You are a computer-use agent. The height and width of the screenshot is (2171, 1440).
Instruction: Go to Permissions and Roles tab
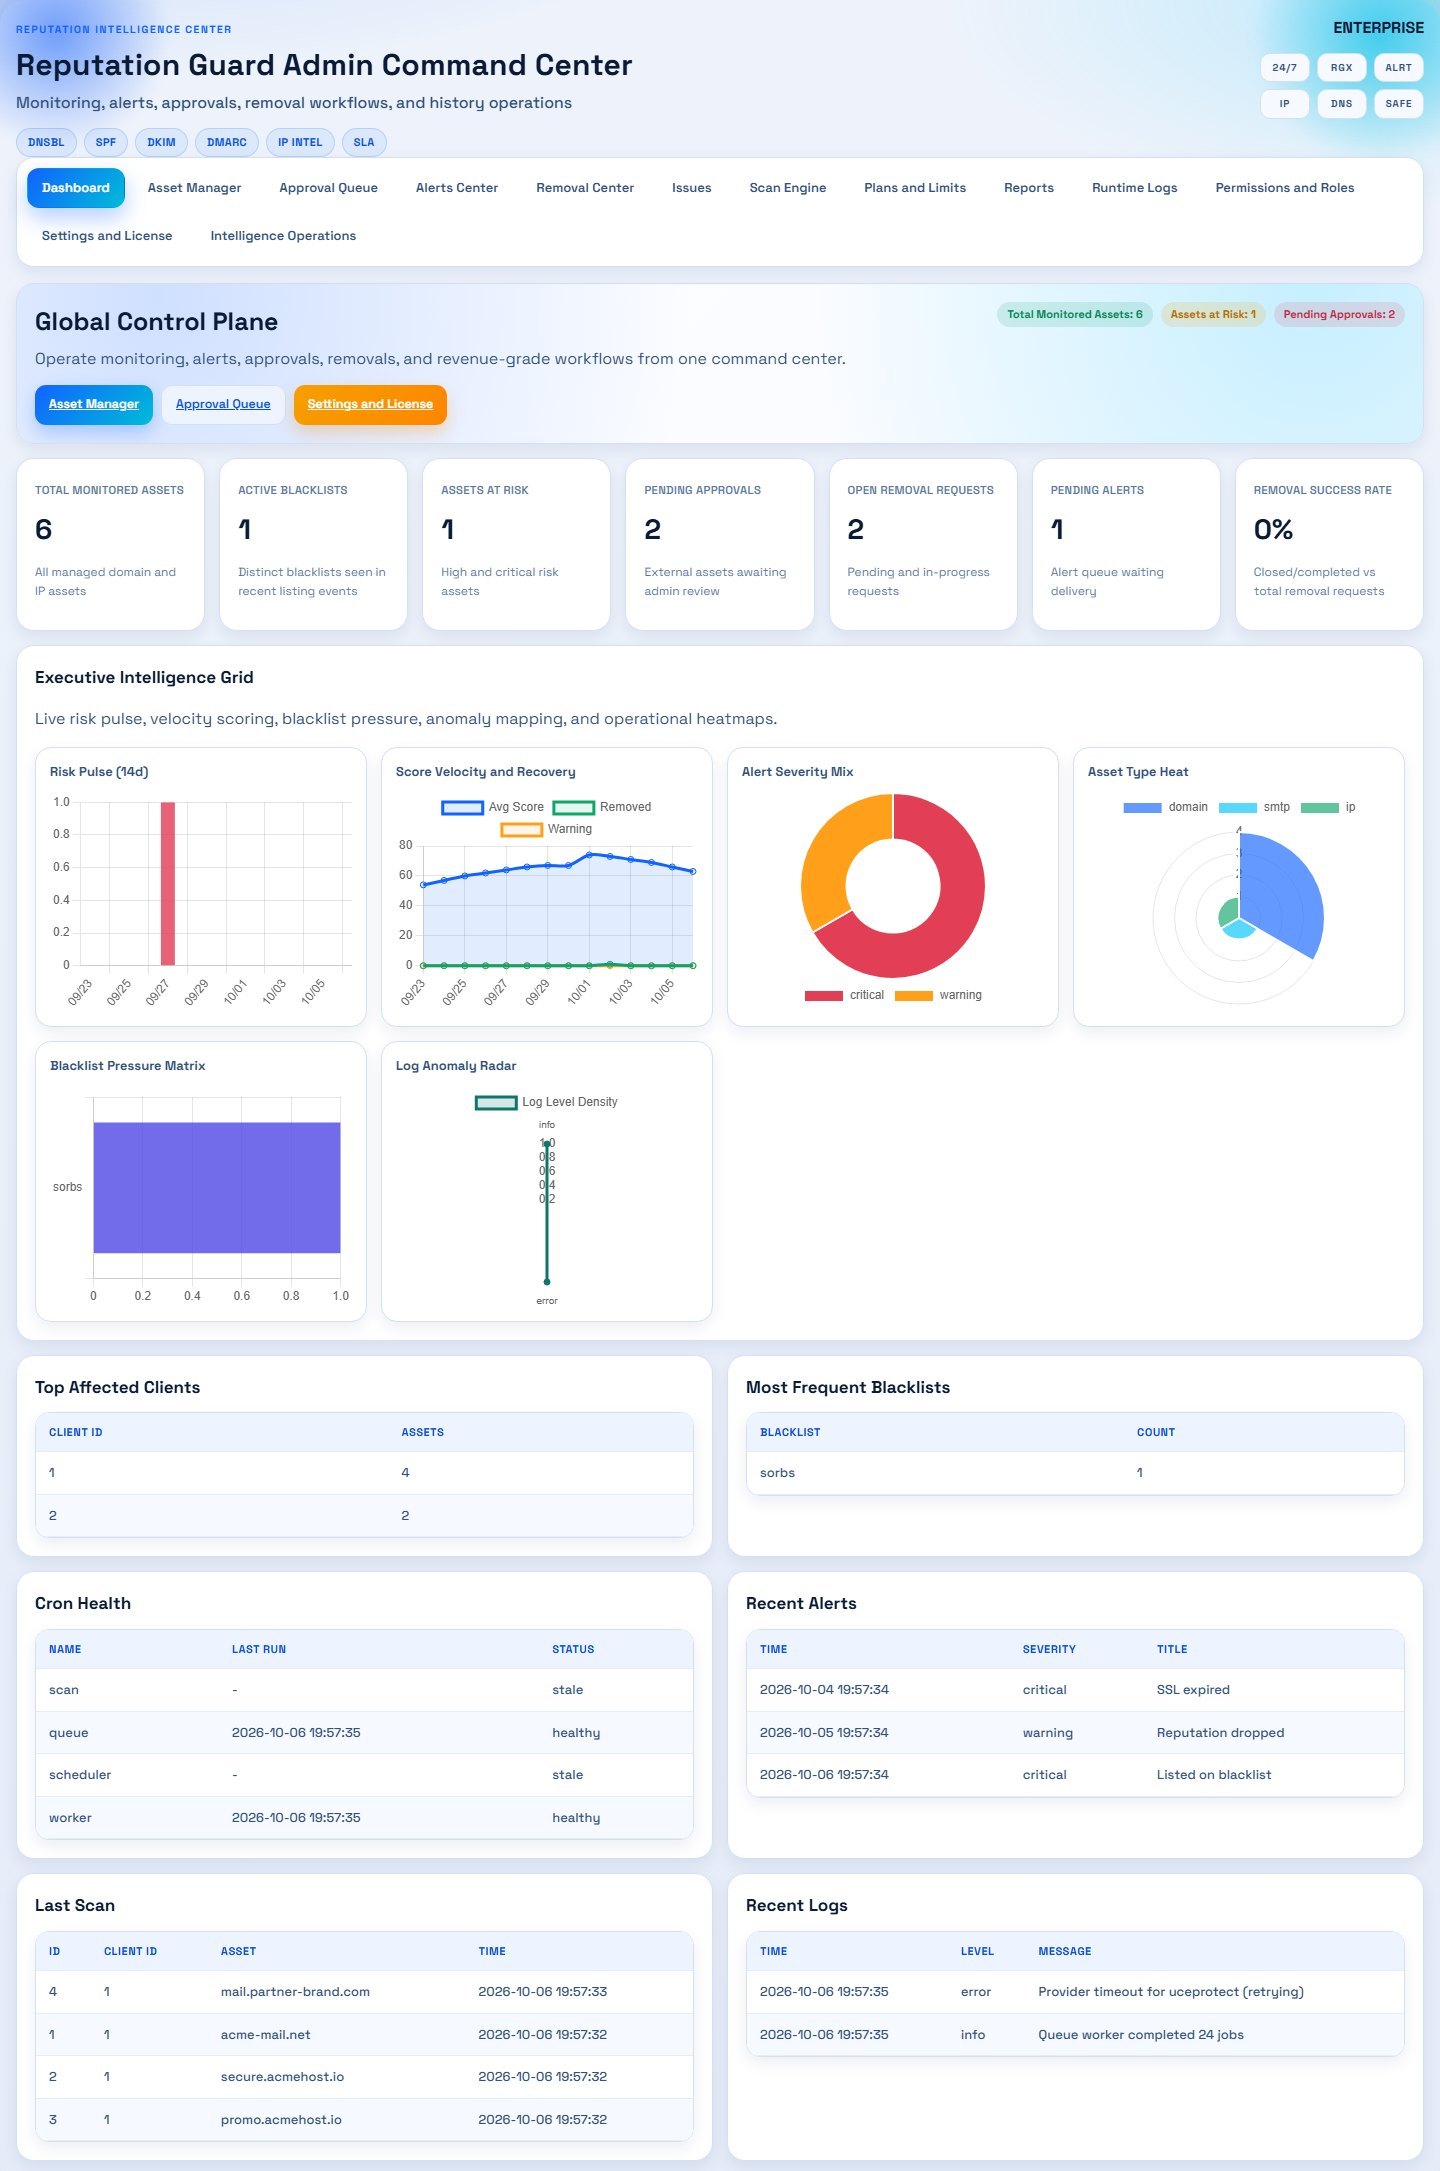click(1285, 188)
